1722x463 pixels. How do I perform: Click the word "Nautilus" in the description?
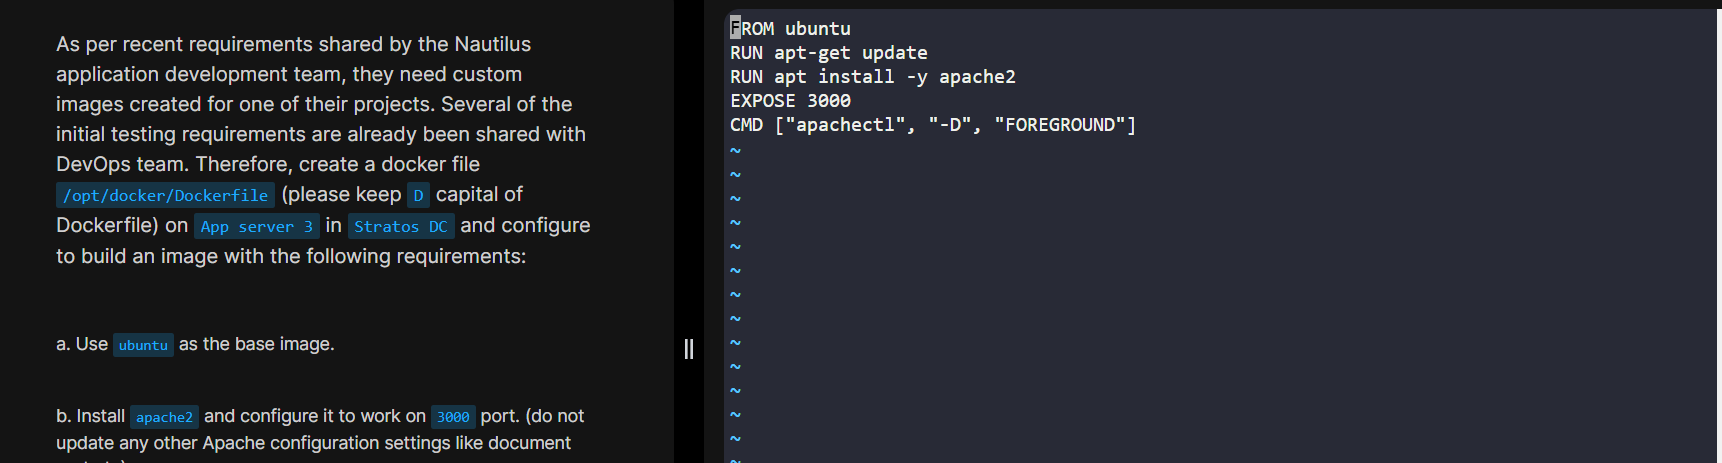(492, 44)
